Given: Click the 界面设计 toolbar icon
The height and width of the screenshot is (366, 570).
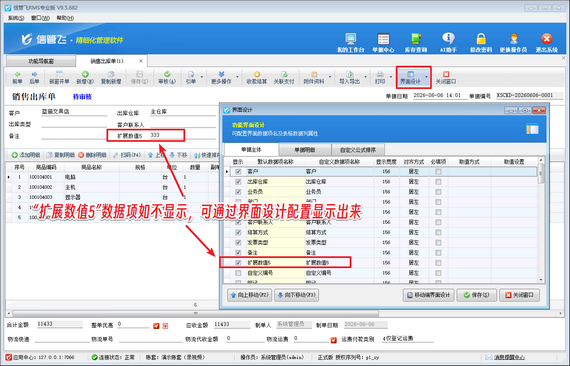Looking at the screenshot, I should click(x=410, y=77).
